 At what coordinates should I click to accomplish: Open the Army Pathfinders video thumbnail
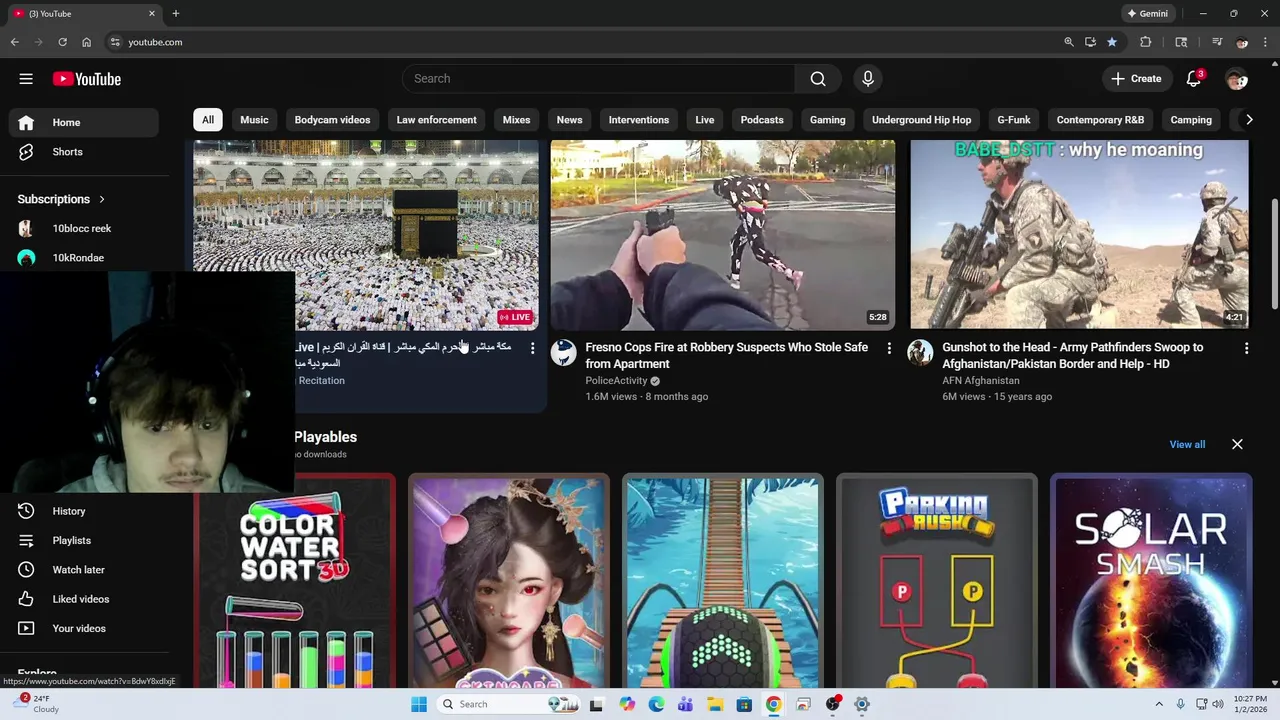click(1079, 235)
